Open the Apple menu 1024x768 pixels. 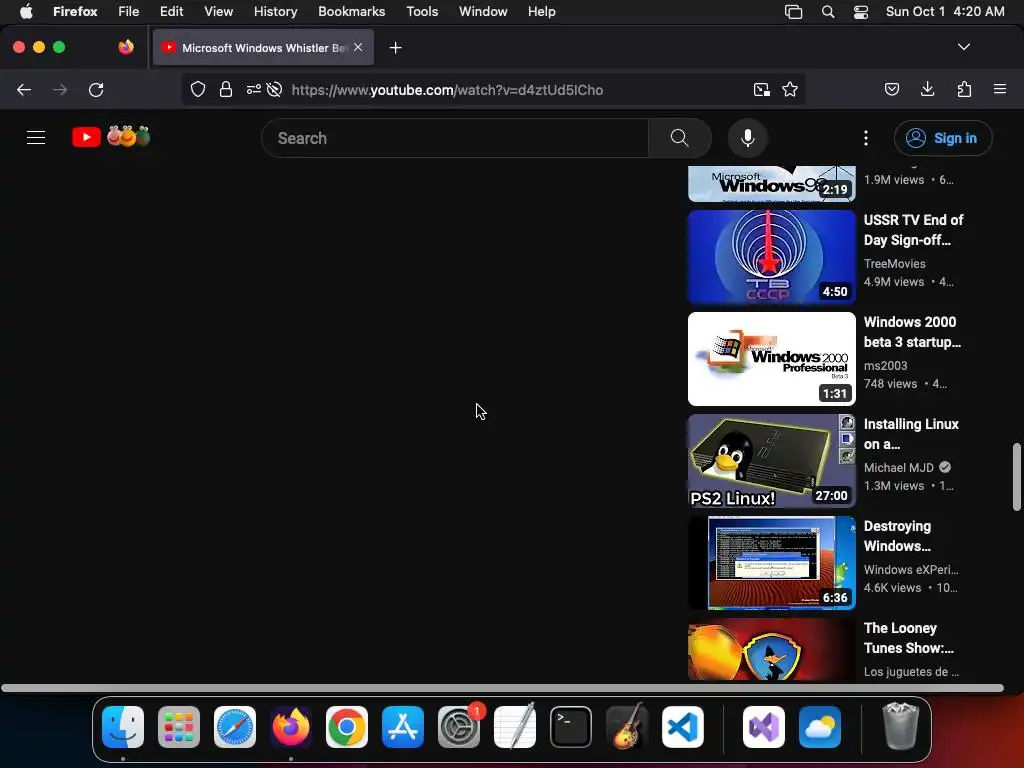(26, 11)
